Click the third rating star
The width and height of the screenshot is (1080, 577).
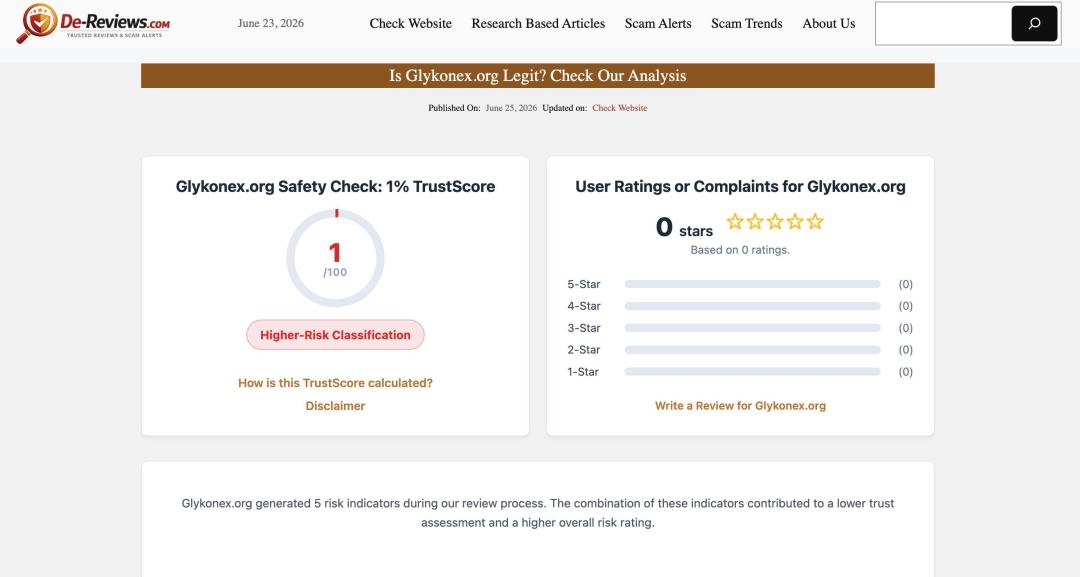(775, 222)
